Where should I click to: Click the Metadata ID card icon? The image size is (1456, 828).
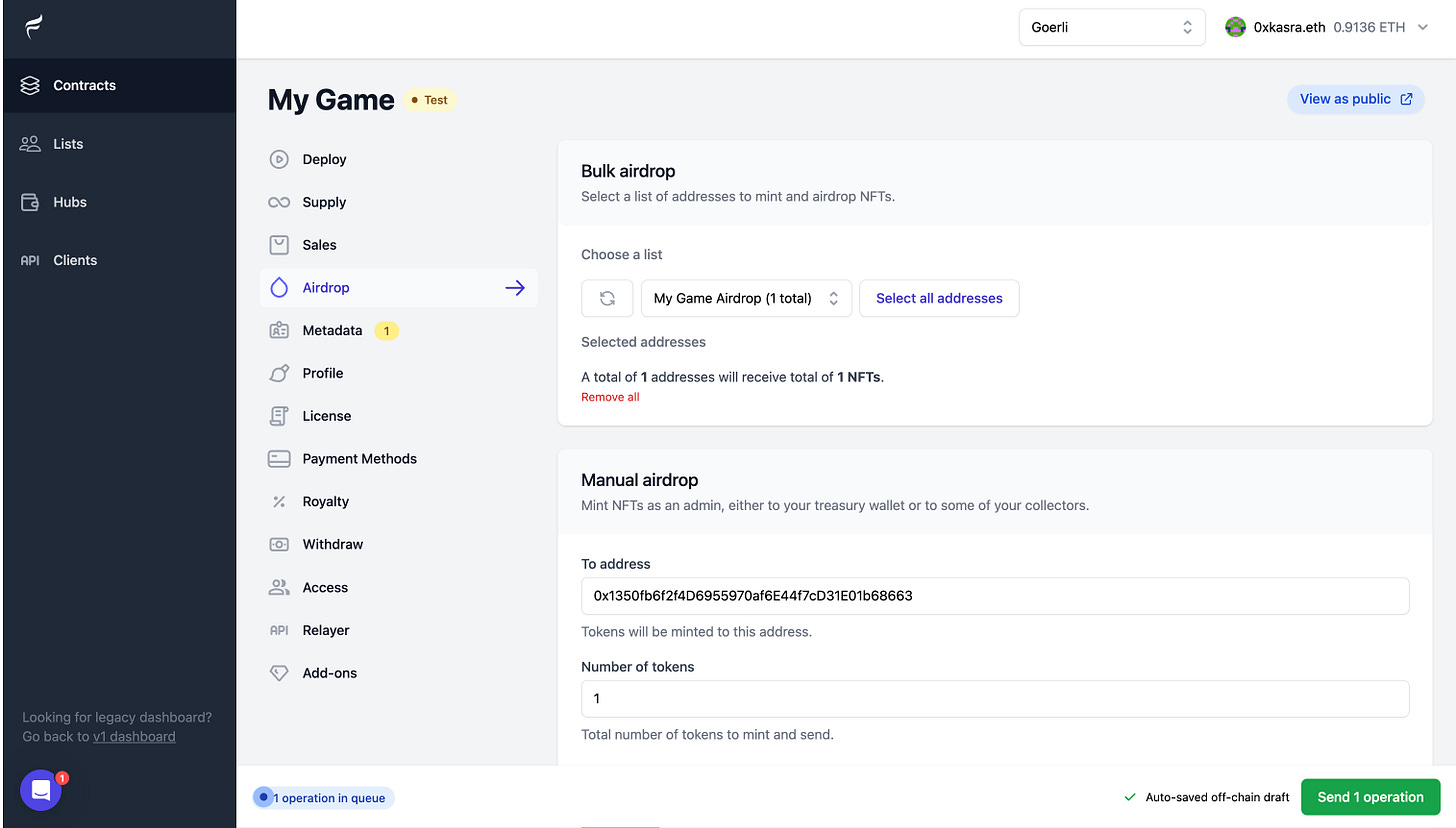click(x=279, y=330)
